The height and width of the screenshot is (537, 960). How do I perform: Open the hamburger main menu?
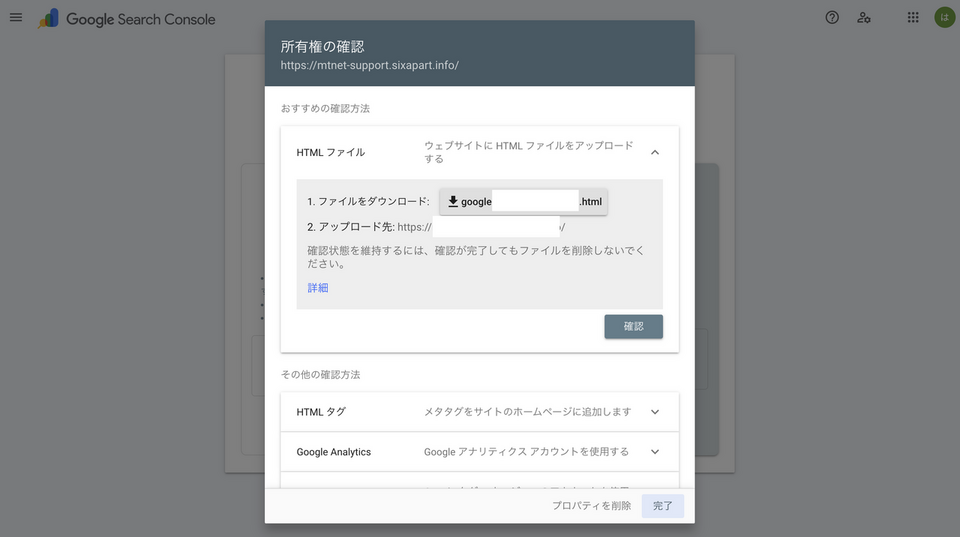(16, 18)
